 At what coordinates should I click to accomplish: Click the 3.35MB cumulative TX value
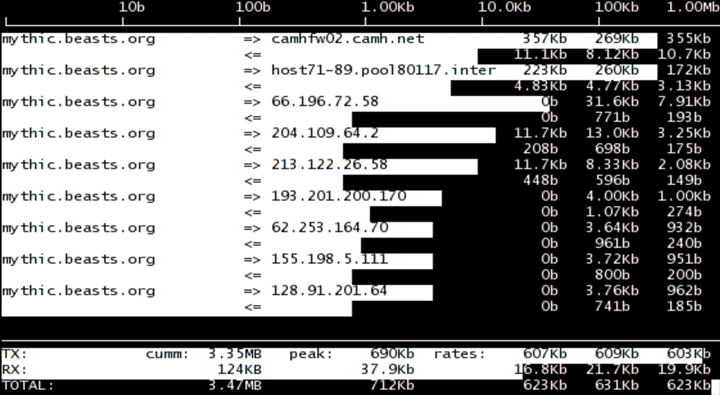click(x=235, y=354)
